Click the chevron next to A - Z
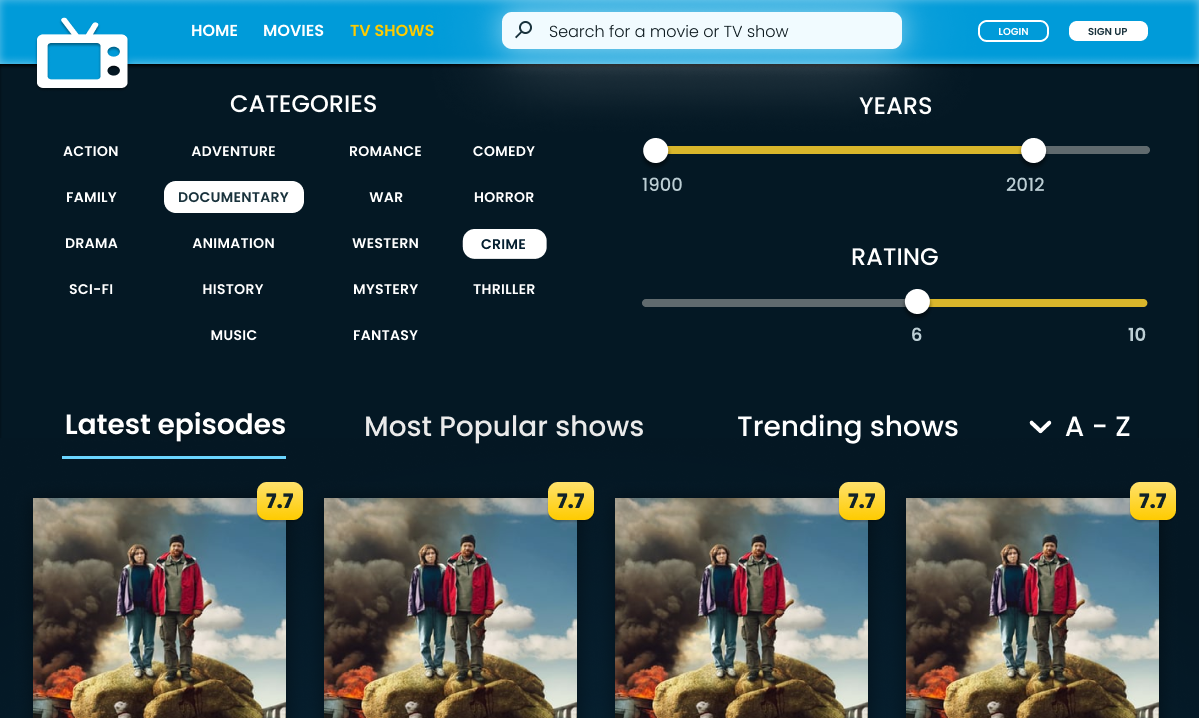This screenshot has width=1199, height=718. point(1039,427)
